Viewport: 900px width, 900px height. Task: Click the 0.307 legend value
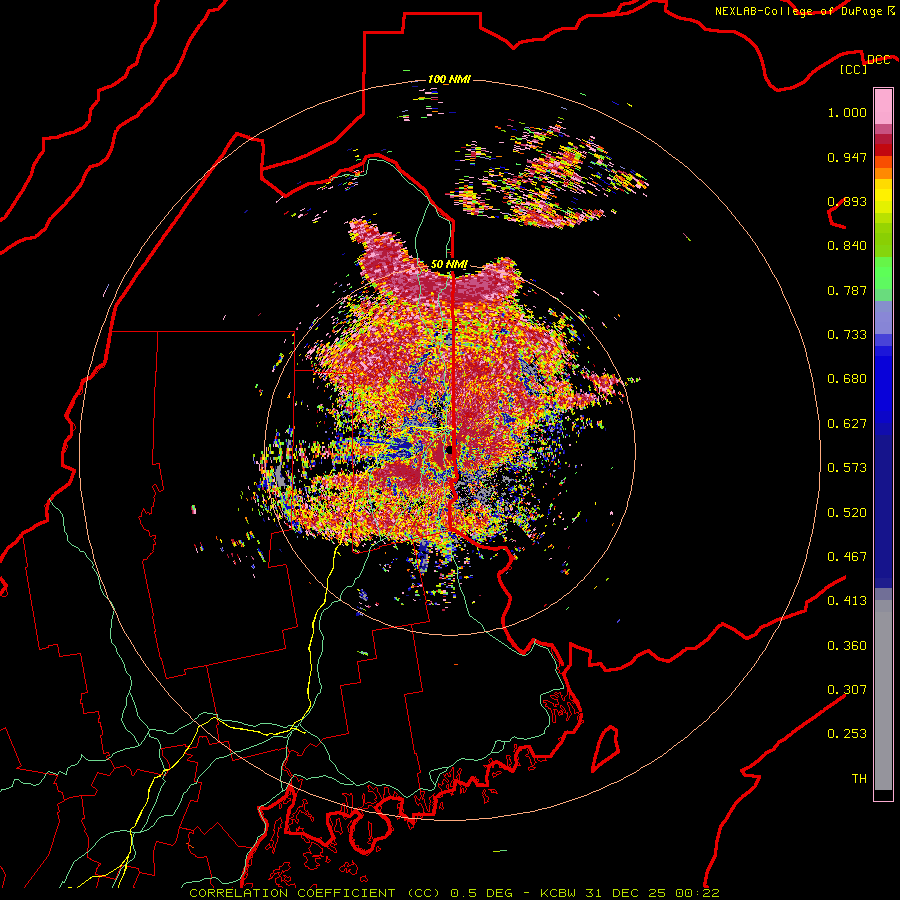point(847,690)
